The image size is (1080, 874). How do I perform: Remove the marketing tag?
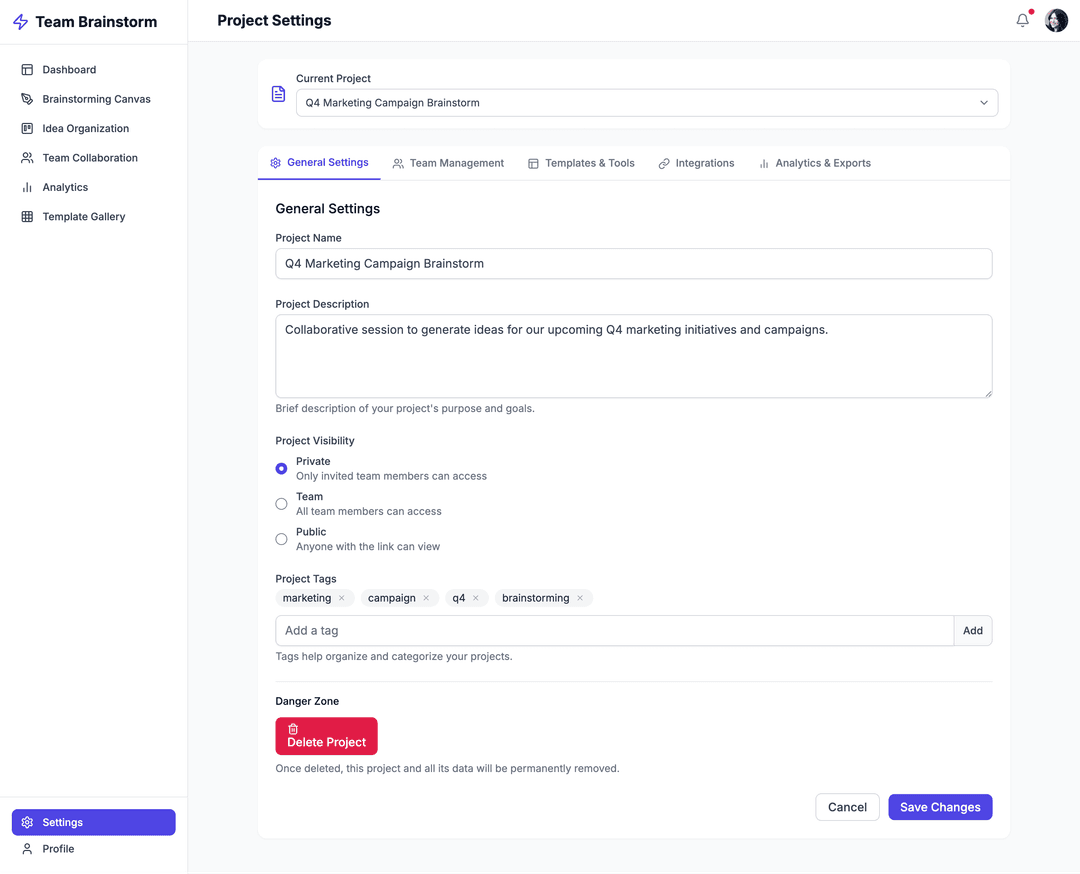point(342,598)
